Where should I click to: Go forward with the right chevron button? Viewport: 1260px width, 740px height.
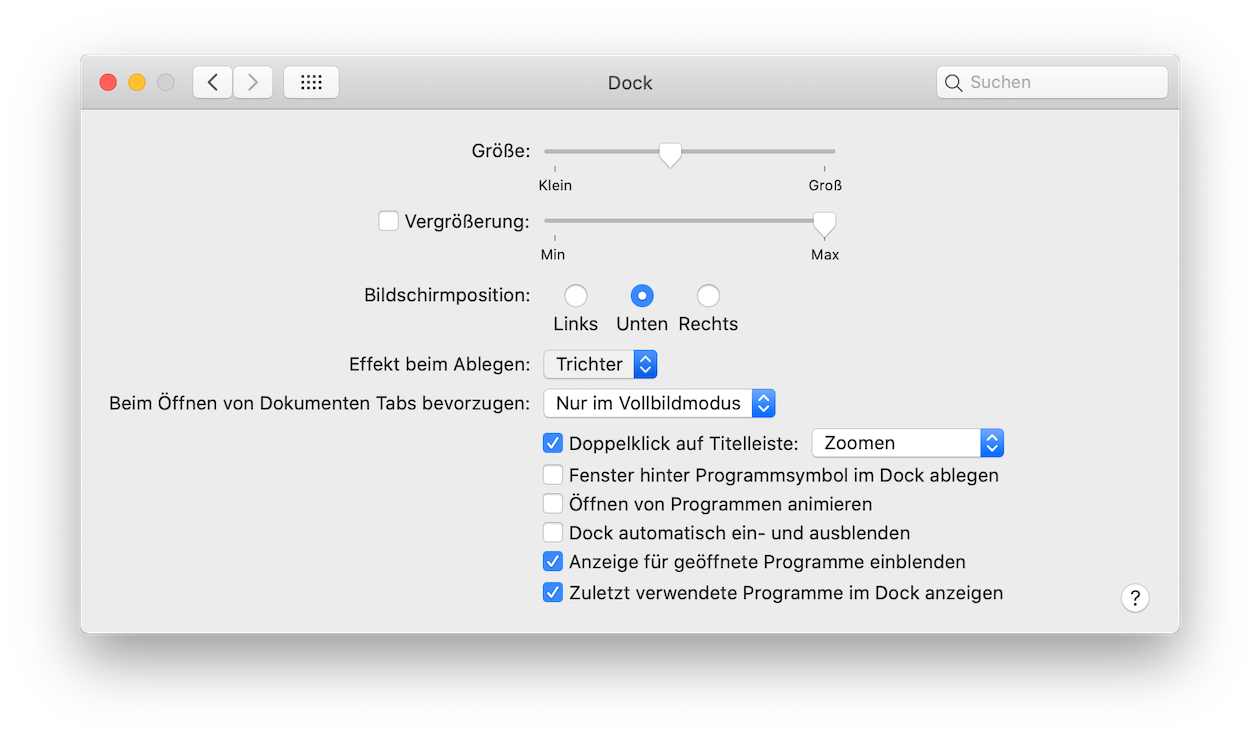[x=253, y=82]
